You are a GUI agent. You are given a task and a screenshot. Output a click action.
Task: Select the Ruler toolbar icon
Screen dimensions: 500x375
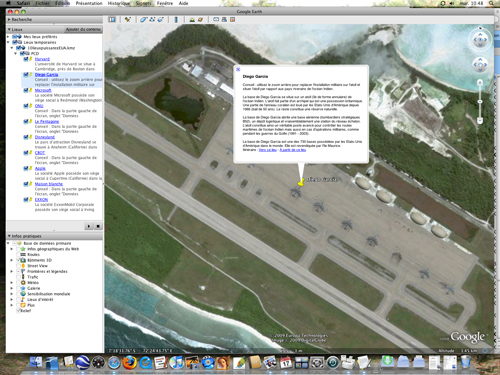[176, 20]
